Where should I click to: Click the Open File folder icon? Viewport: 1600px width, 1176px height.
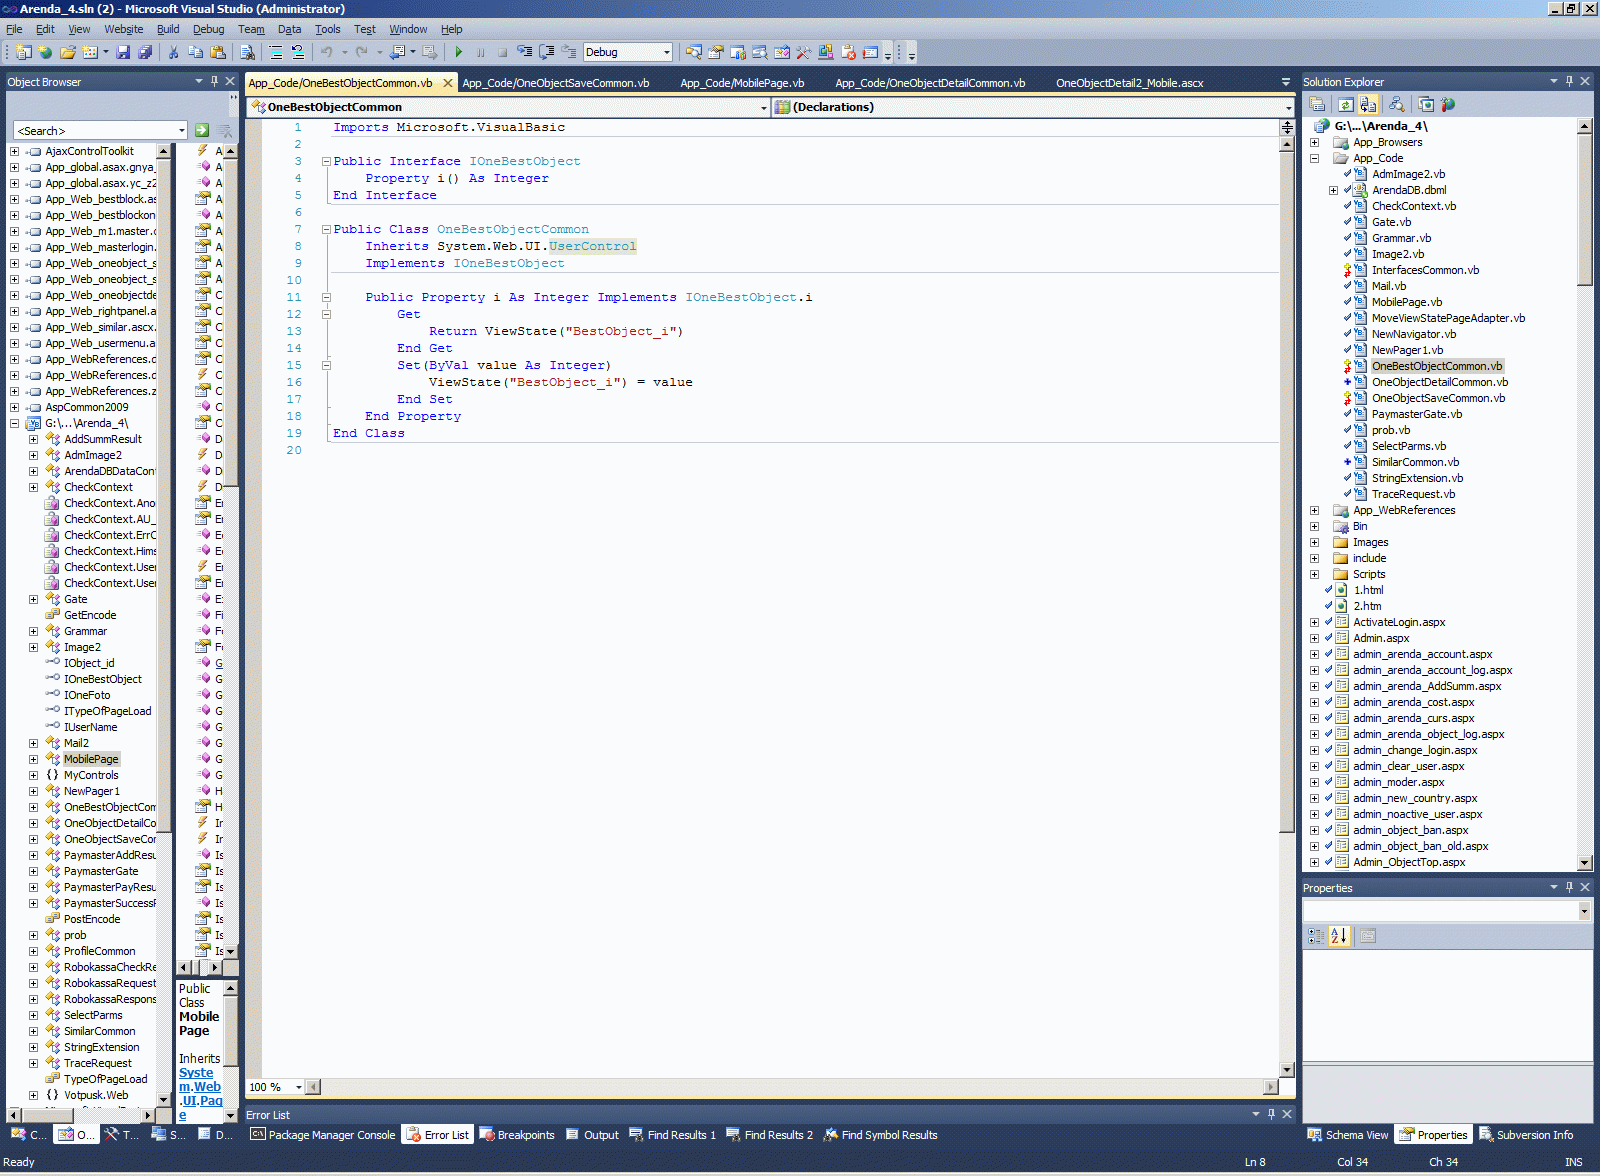click(x=67, y=52)
